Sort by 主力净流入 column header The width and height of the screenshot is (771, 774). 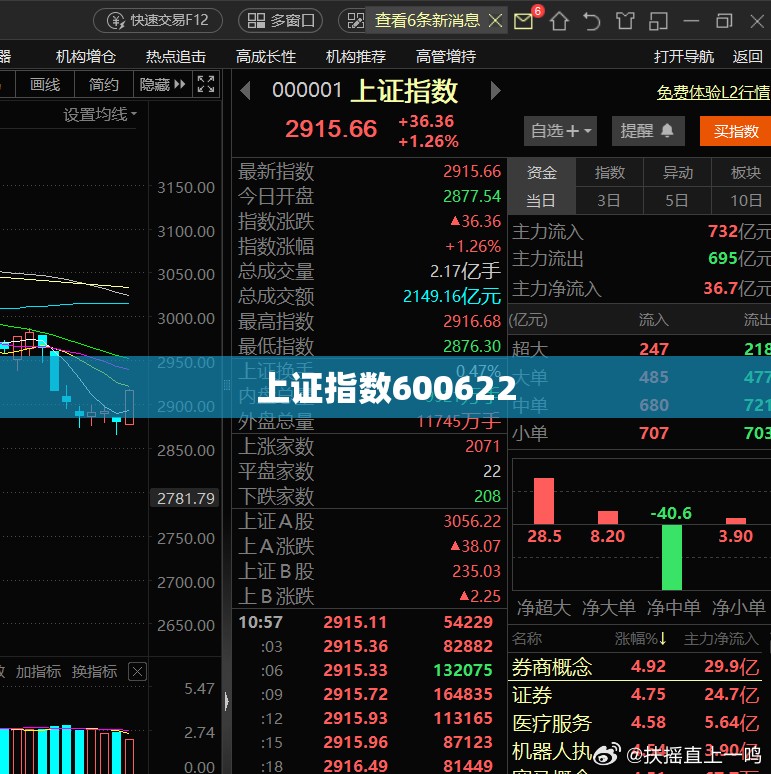click(x=721, y=639)
